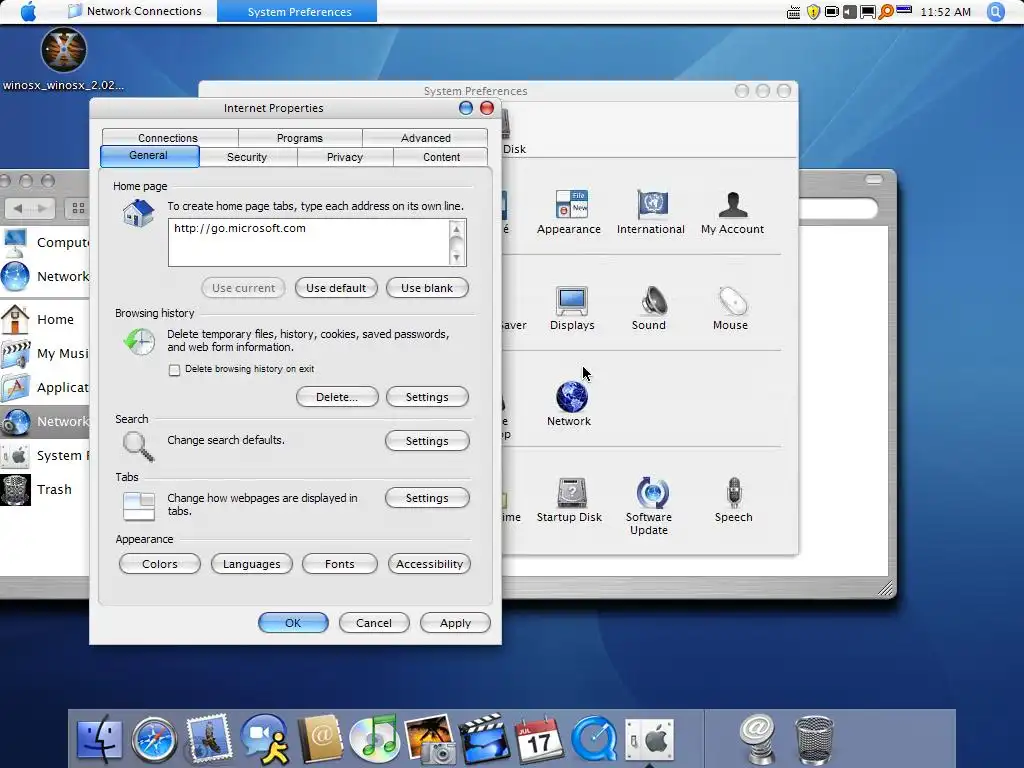Click the shield tray icon
Viewport: 1024px width, 768px height.
coord(813,12)
